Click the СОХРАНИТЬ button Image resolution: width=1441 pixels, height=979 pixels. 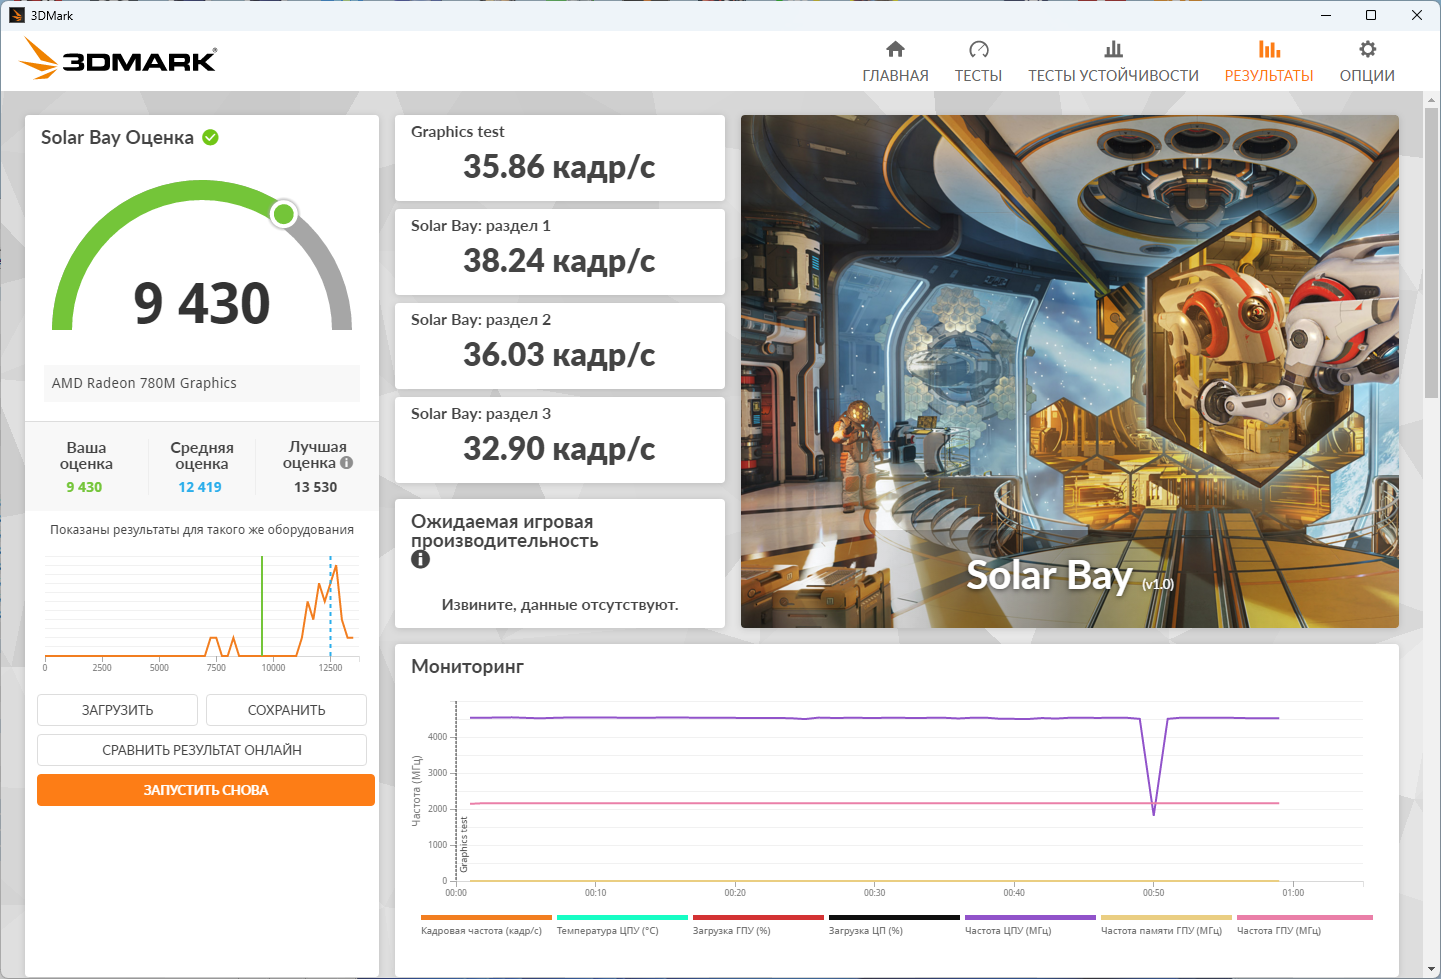(286, 710)
